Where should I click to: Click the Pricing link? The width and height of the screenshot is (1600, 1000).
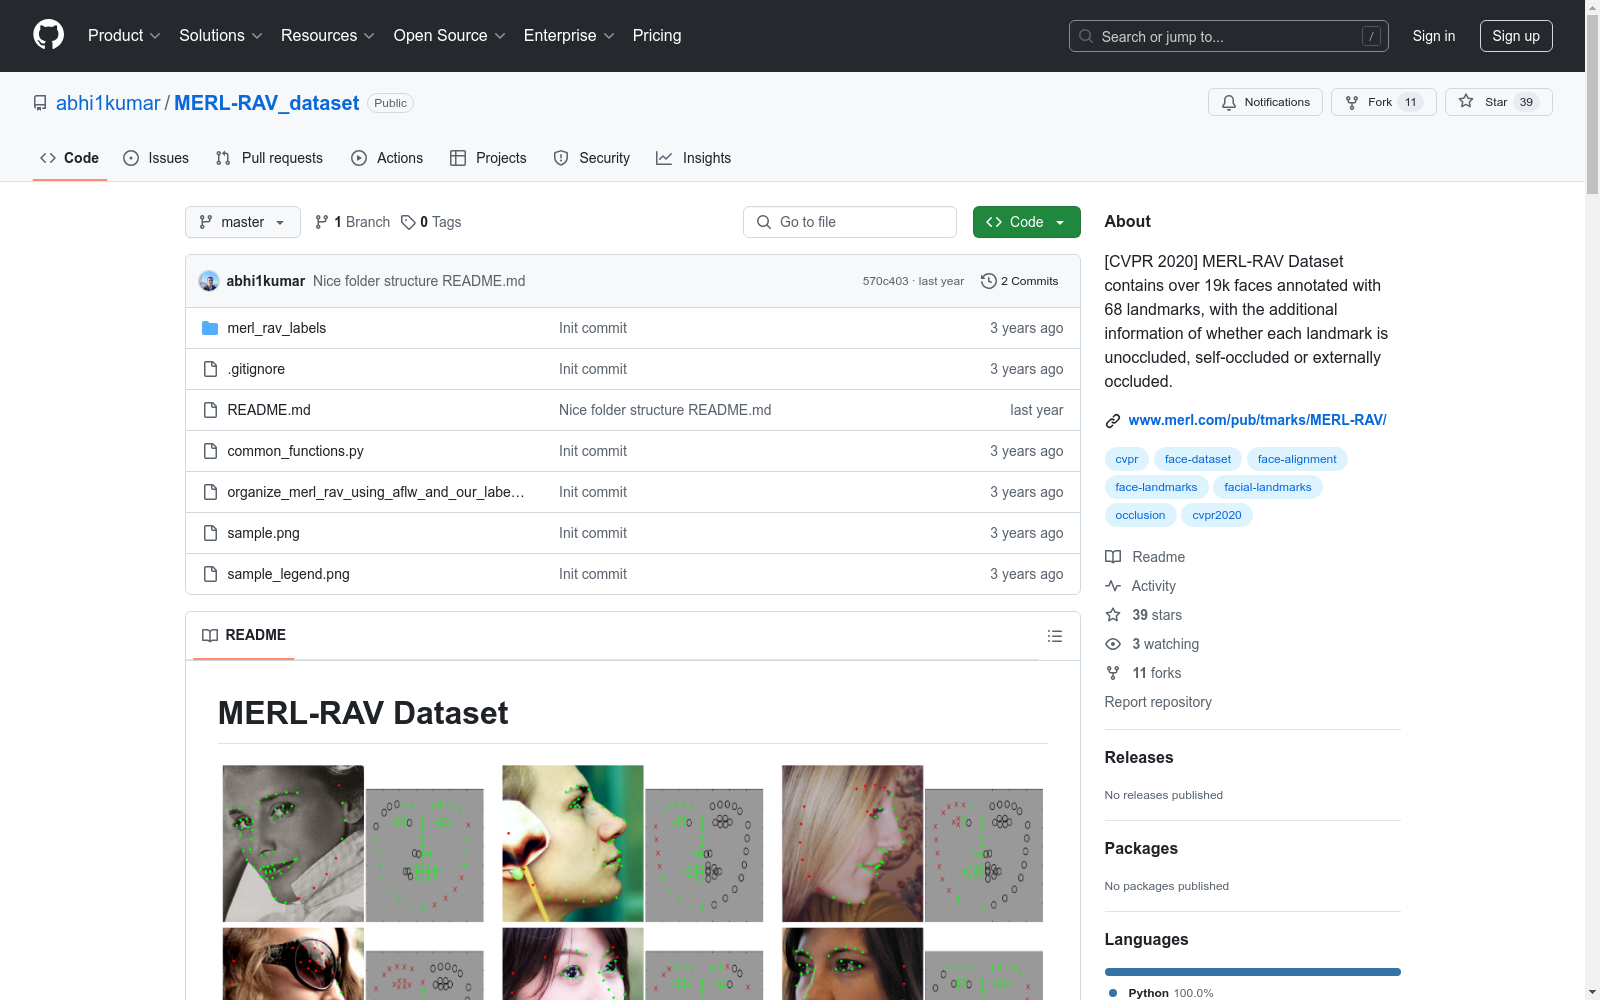pos(657,35)
